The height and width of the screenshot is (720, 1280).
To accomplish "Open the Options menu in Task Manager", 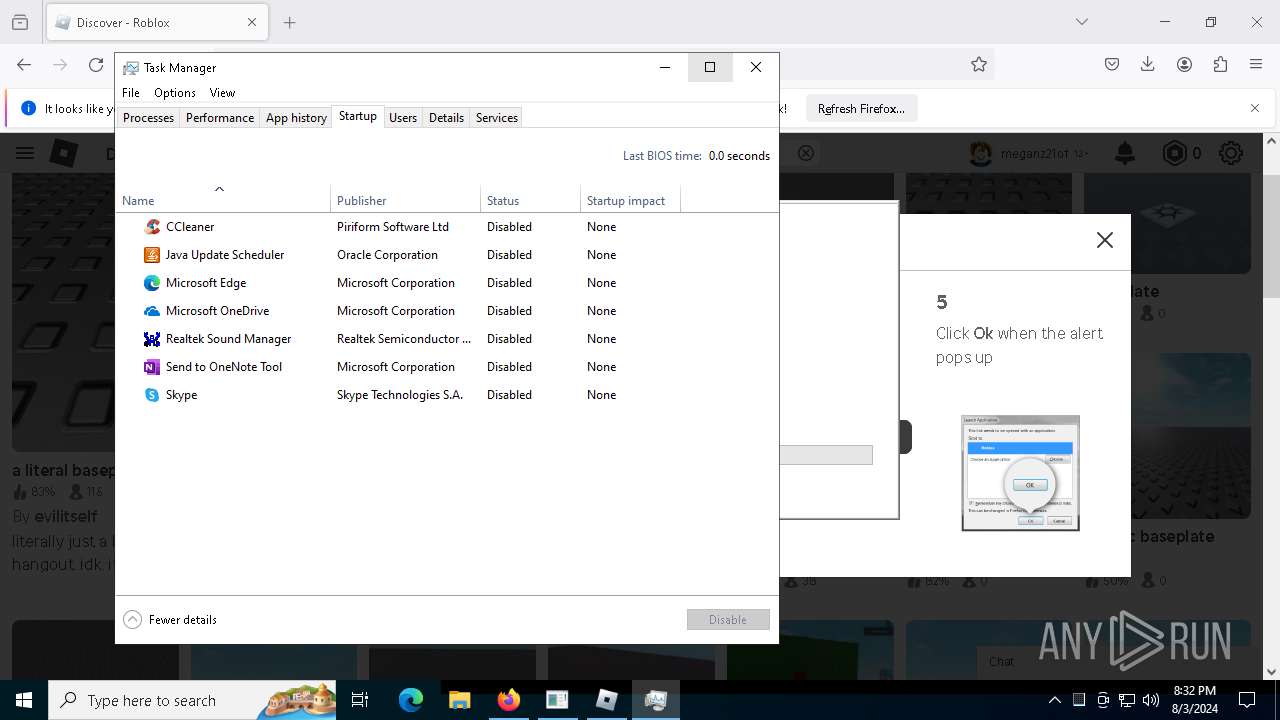I will [175, 93].
